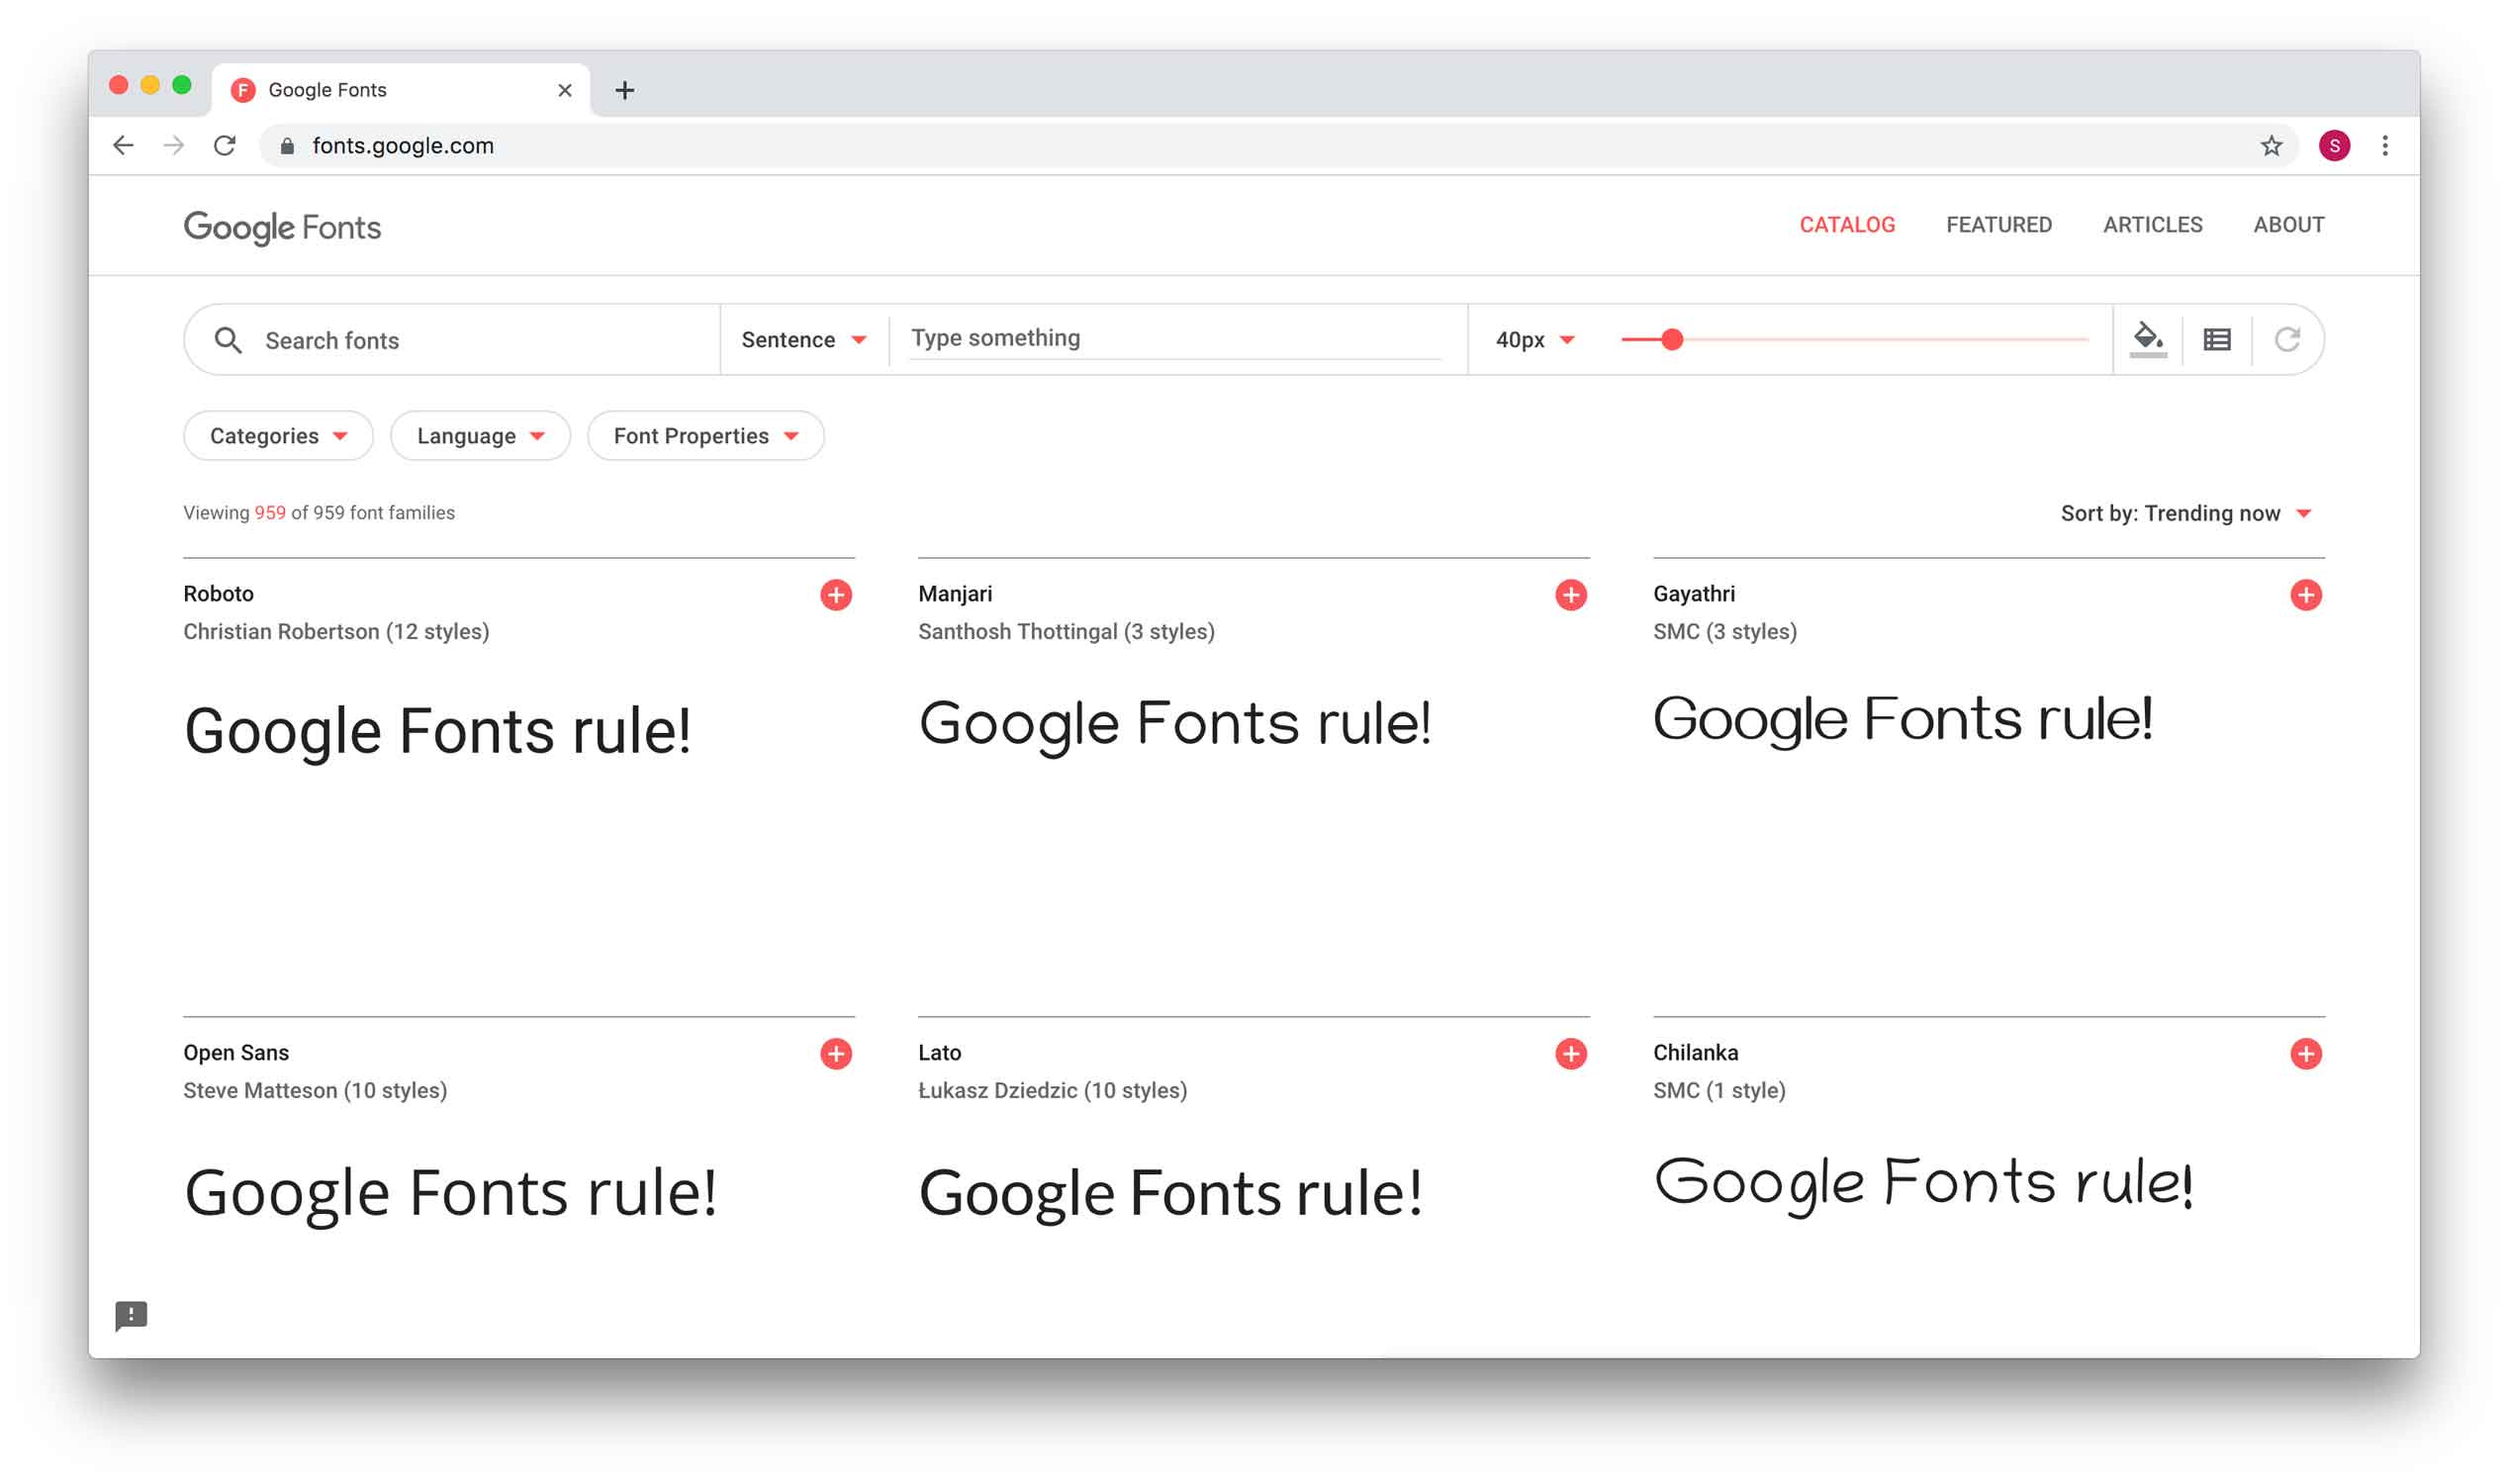Add Chilanka font with plus icon
Image resolution: width=2508 pixels, height=1484 pixels.
pyautogui.click(x=2306, y=1053)
